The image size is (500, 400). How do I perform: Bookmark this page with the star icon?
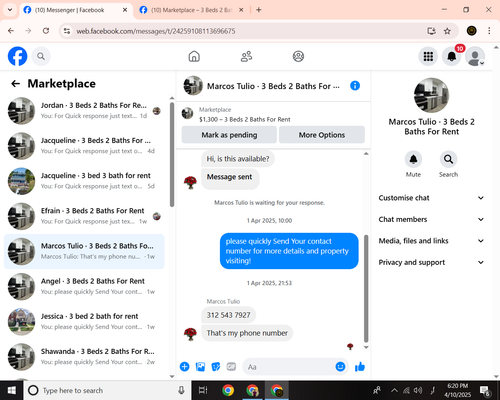[447, 31]
